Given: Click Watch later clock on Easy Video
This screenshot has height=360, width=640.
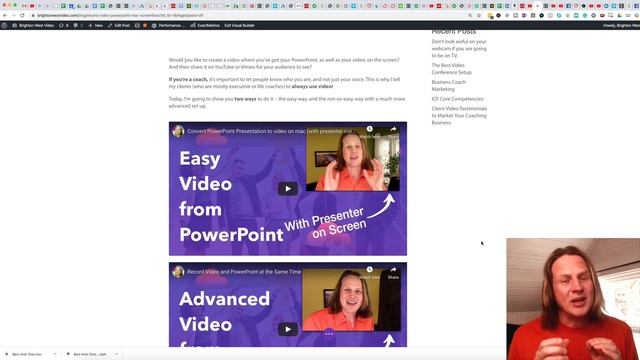Looking at the screenshot, I should 369,129.
